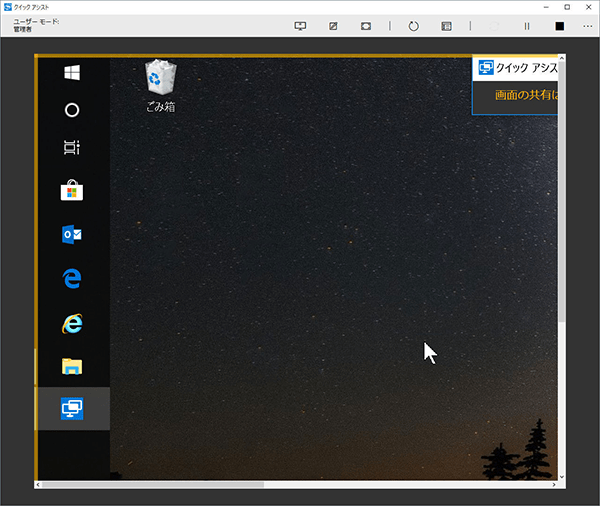600x506 pixels.
Task: Open Internet Explorer on remote taskbar
Action: [72, 323]
